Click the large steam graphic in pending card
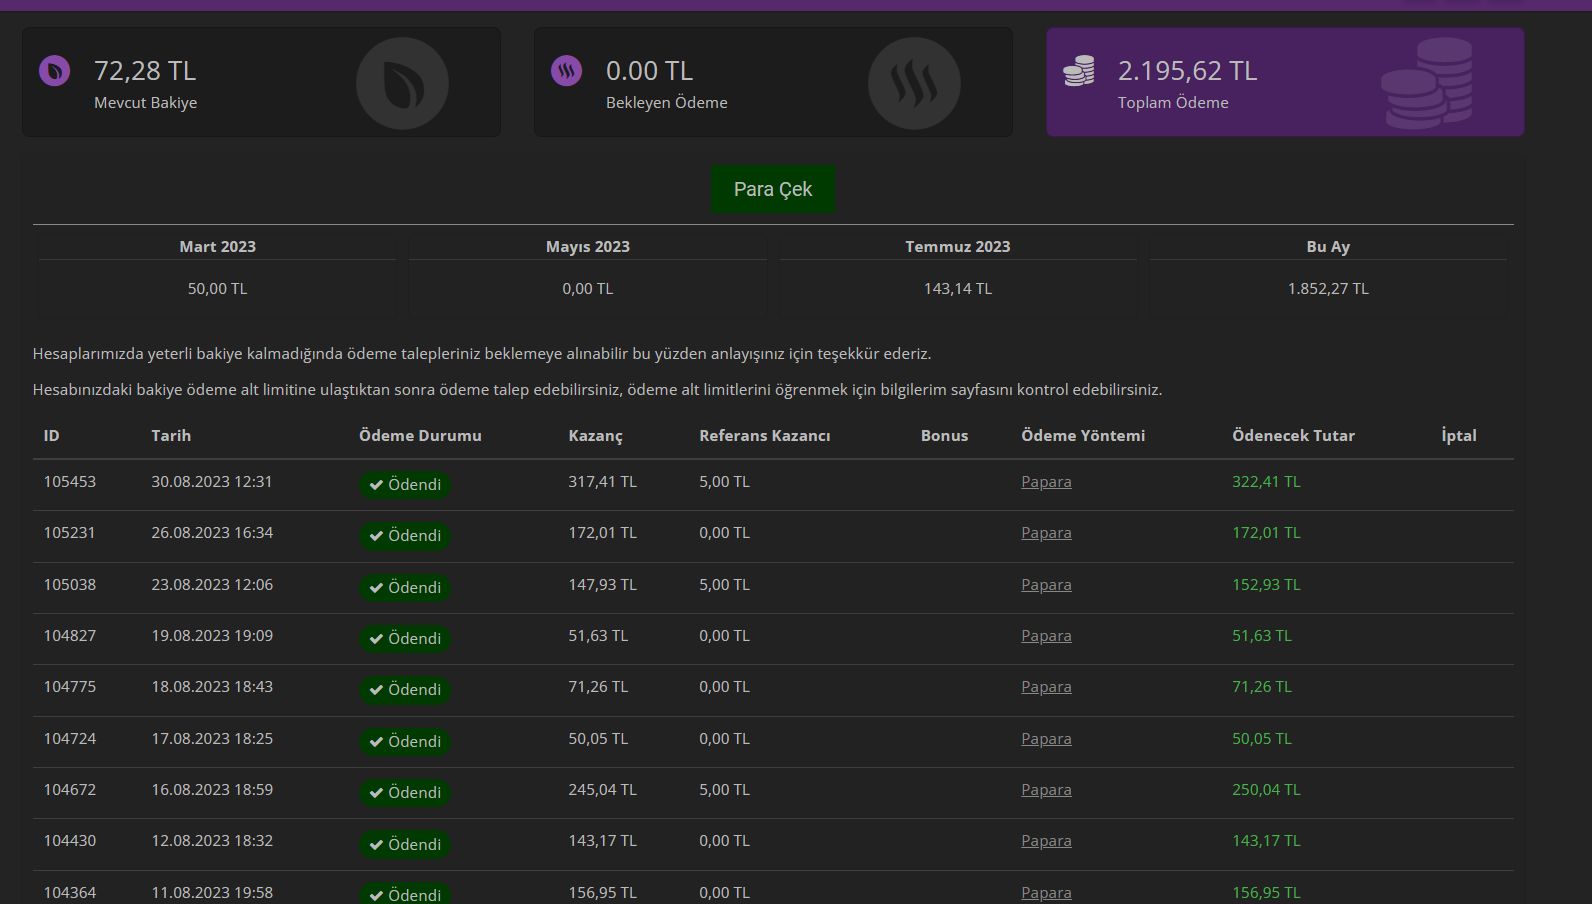 point(914,83)
